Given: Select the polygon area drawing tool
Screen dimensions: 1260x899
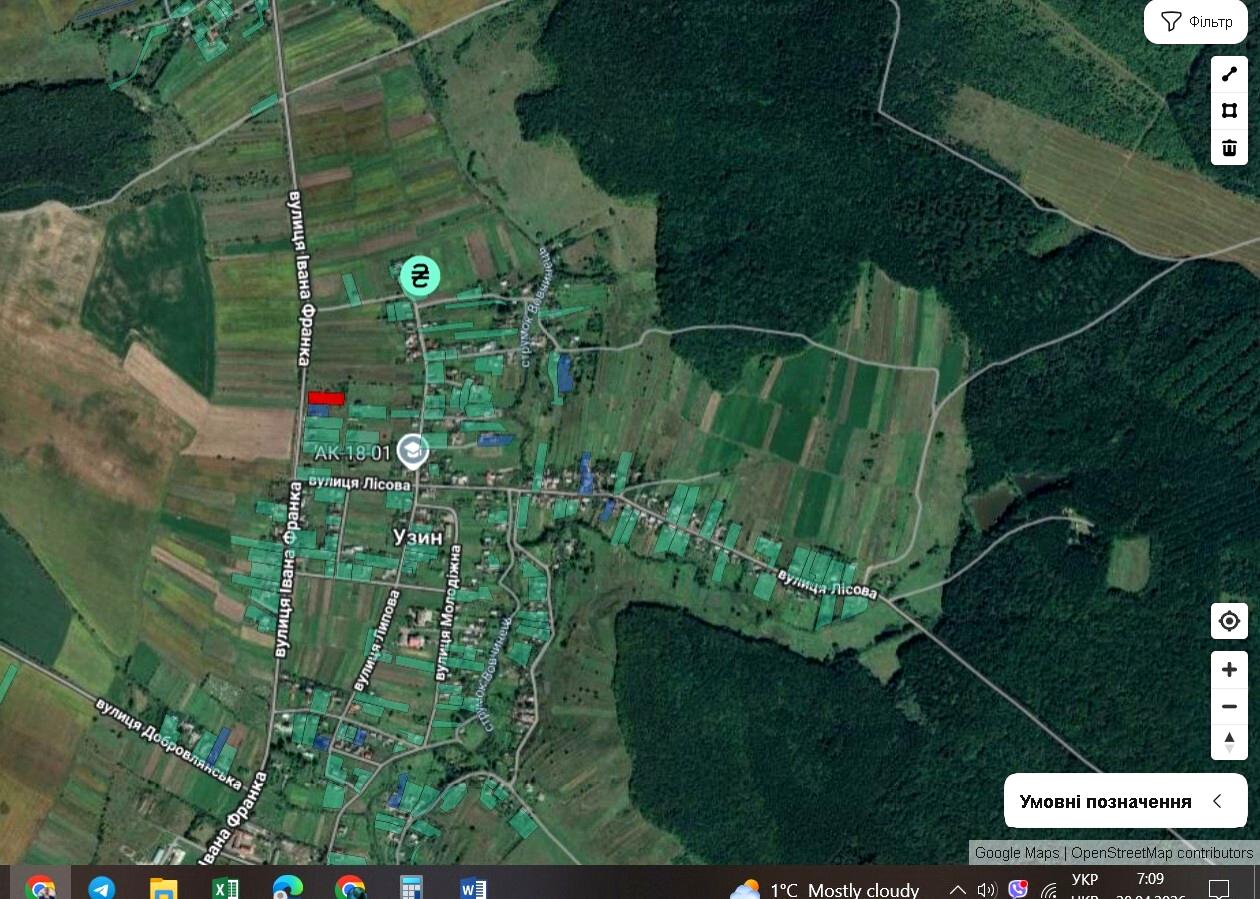Looking at the screenshot, I should 1229,111.
